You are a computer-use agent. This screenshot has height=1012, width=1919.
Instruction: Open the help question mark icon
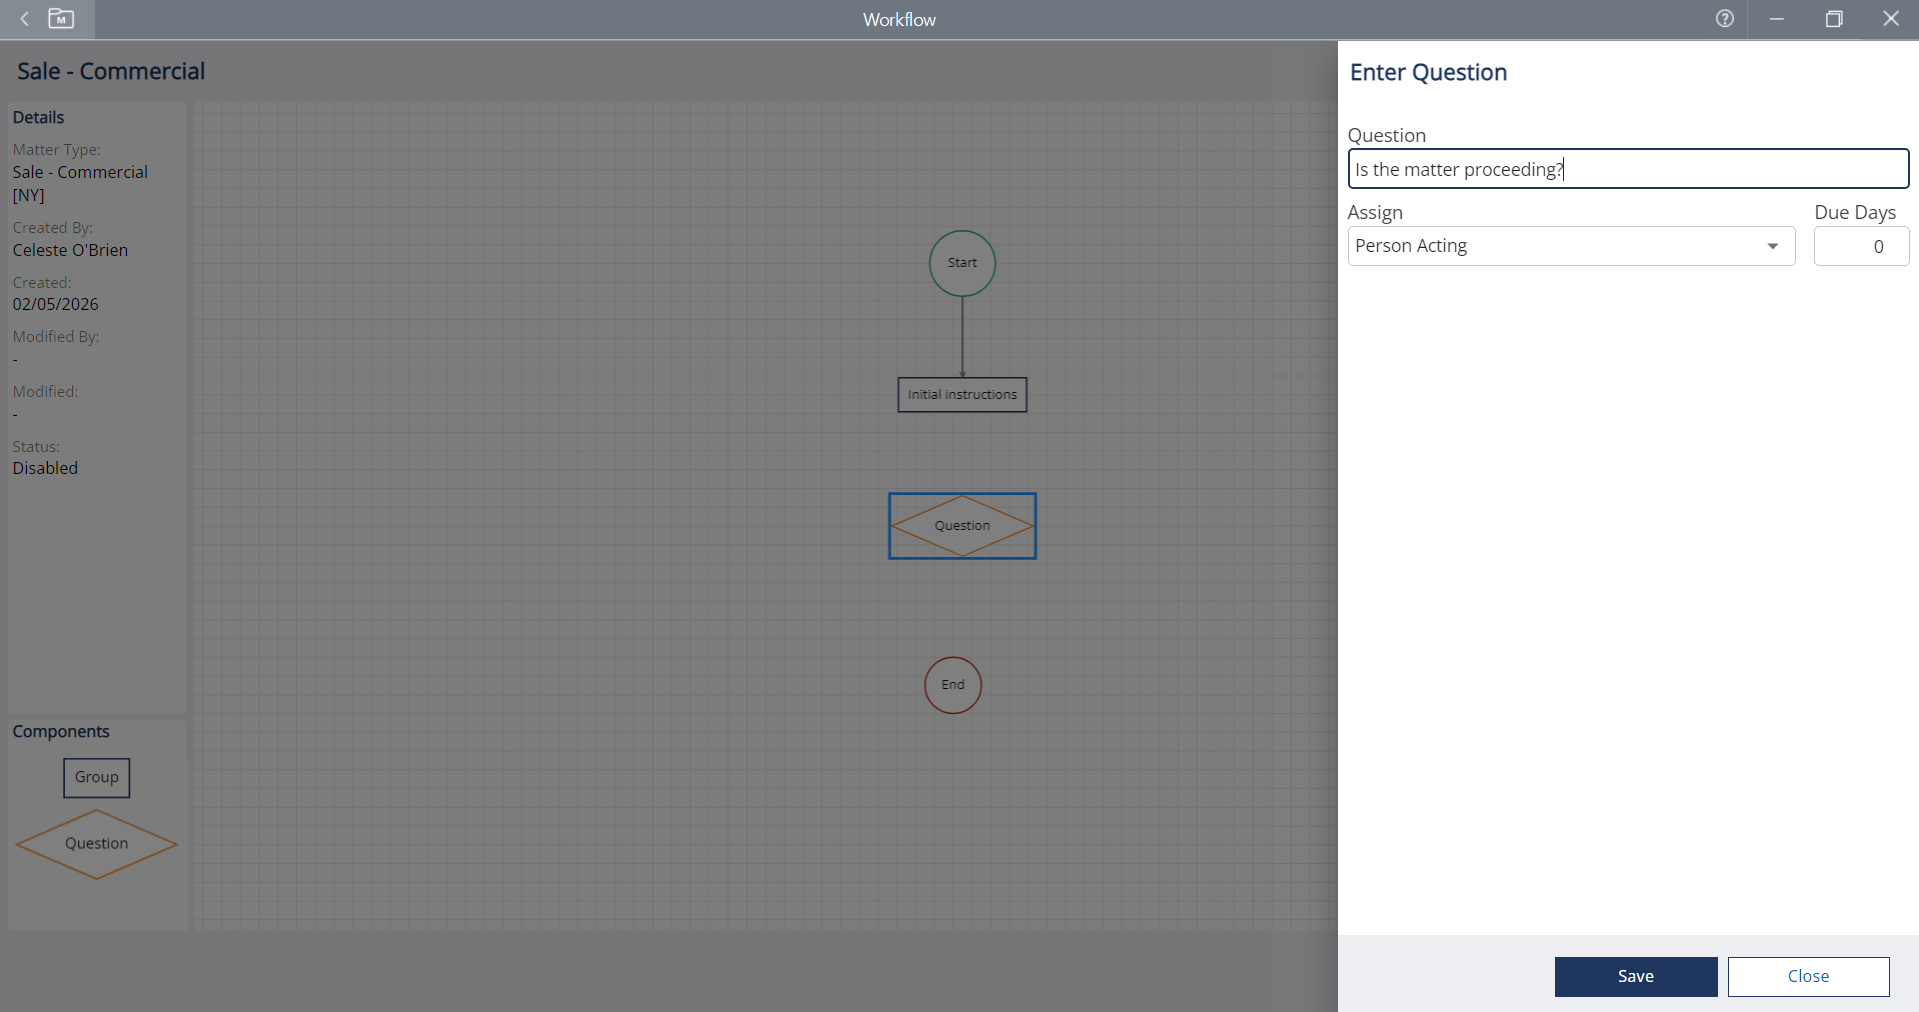(1724, 19)
